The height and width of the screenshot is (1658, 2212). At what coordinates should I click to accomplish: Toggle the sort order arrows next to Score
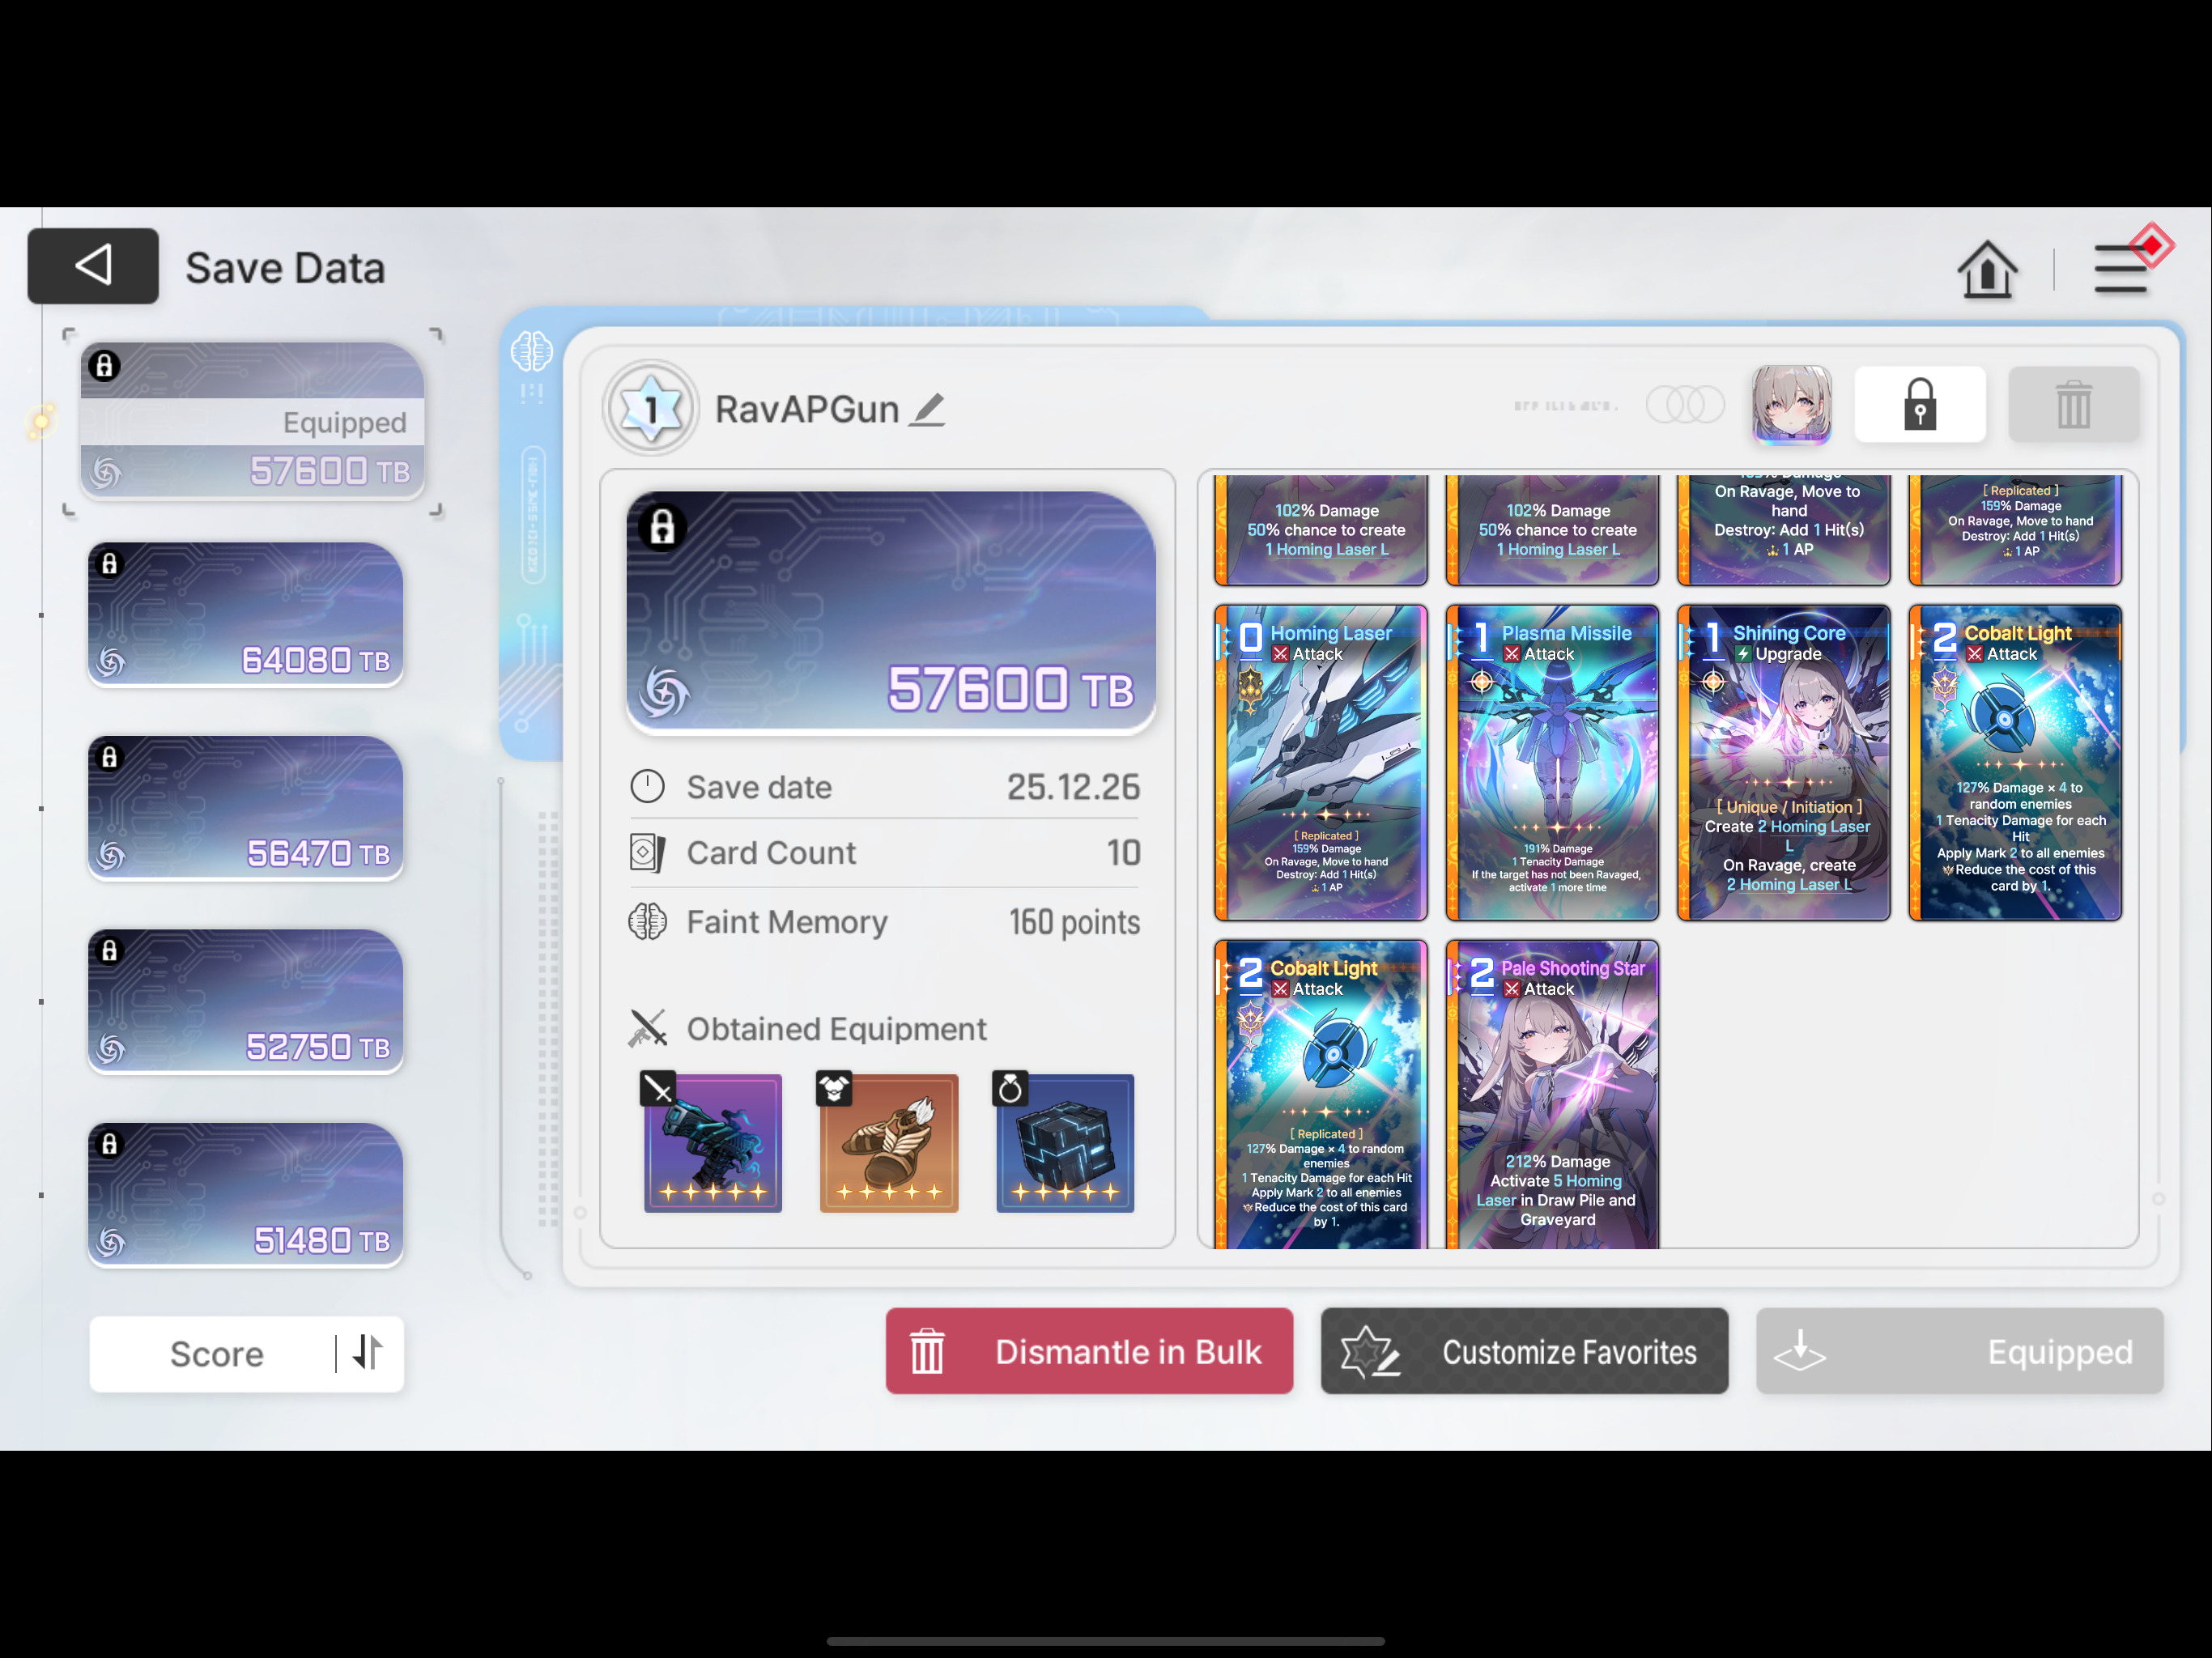pyautogui.click(x=367, y=1353)
